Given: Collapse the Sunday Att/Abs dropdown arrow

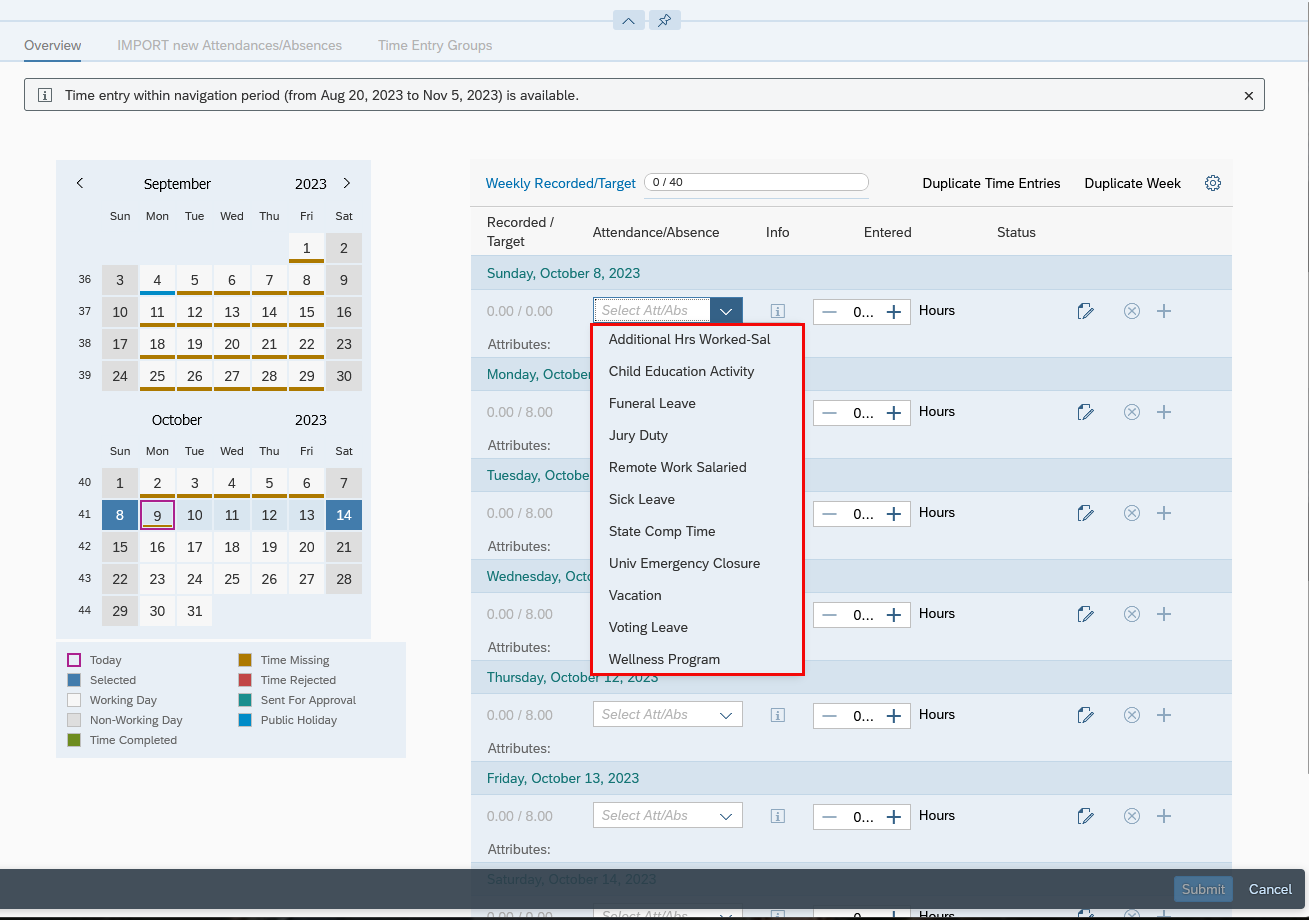Looking at the screenshot, I should pyautogui.click(x=726, y=311).
